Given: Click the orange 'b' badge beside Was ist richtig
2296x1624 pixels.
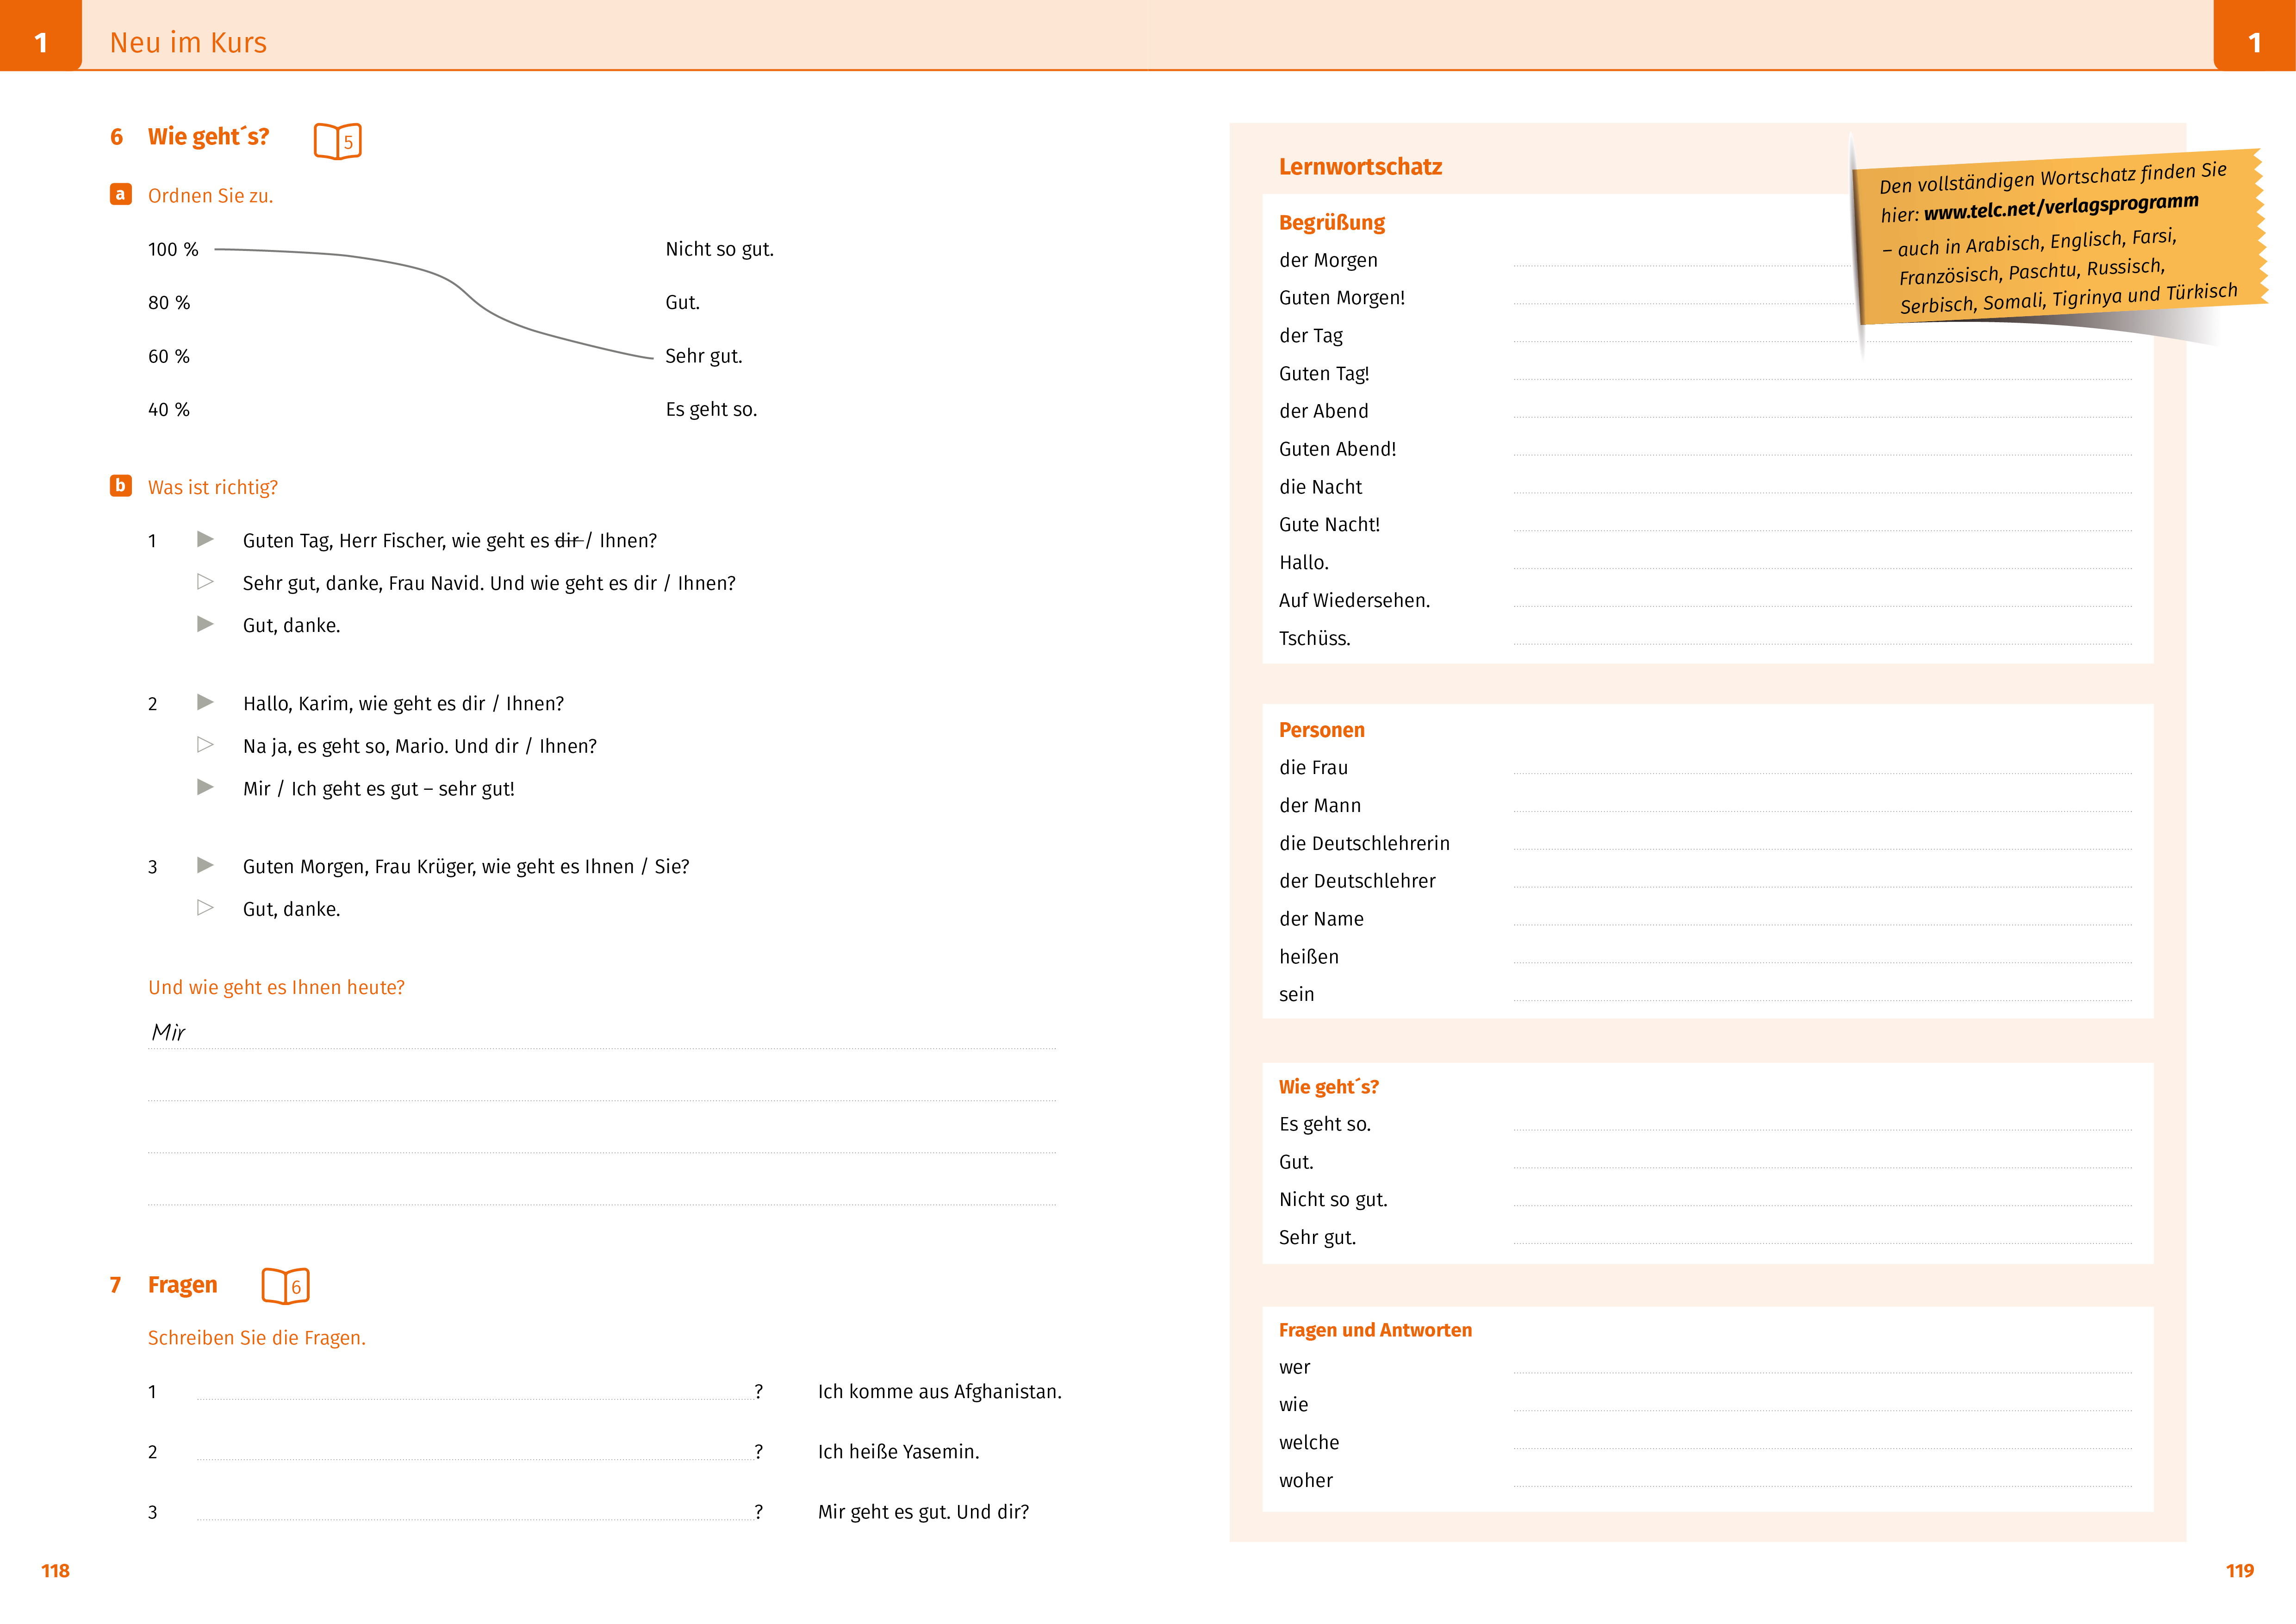Looking at the screenshot, I should coord(120,486).
